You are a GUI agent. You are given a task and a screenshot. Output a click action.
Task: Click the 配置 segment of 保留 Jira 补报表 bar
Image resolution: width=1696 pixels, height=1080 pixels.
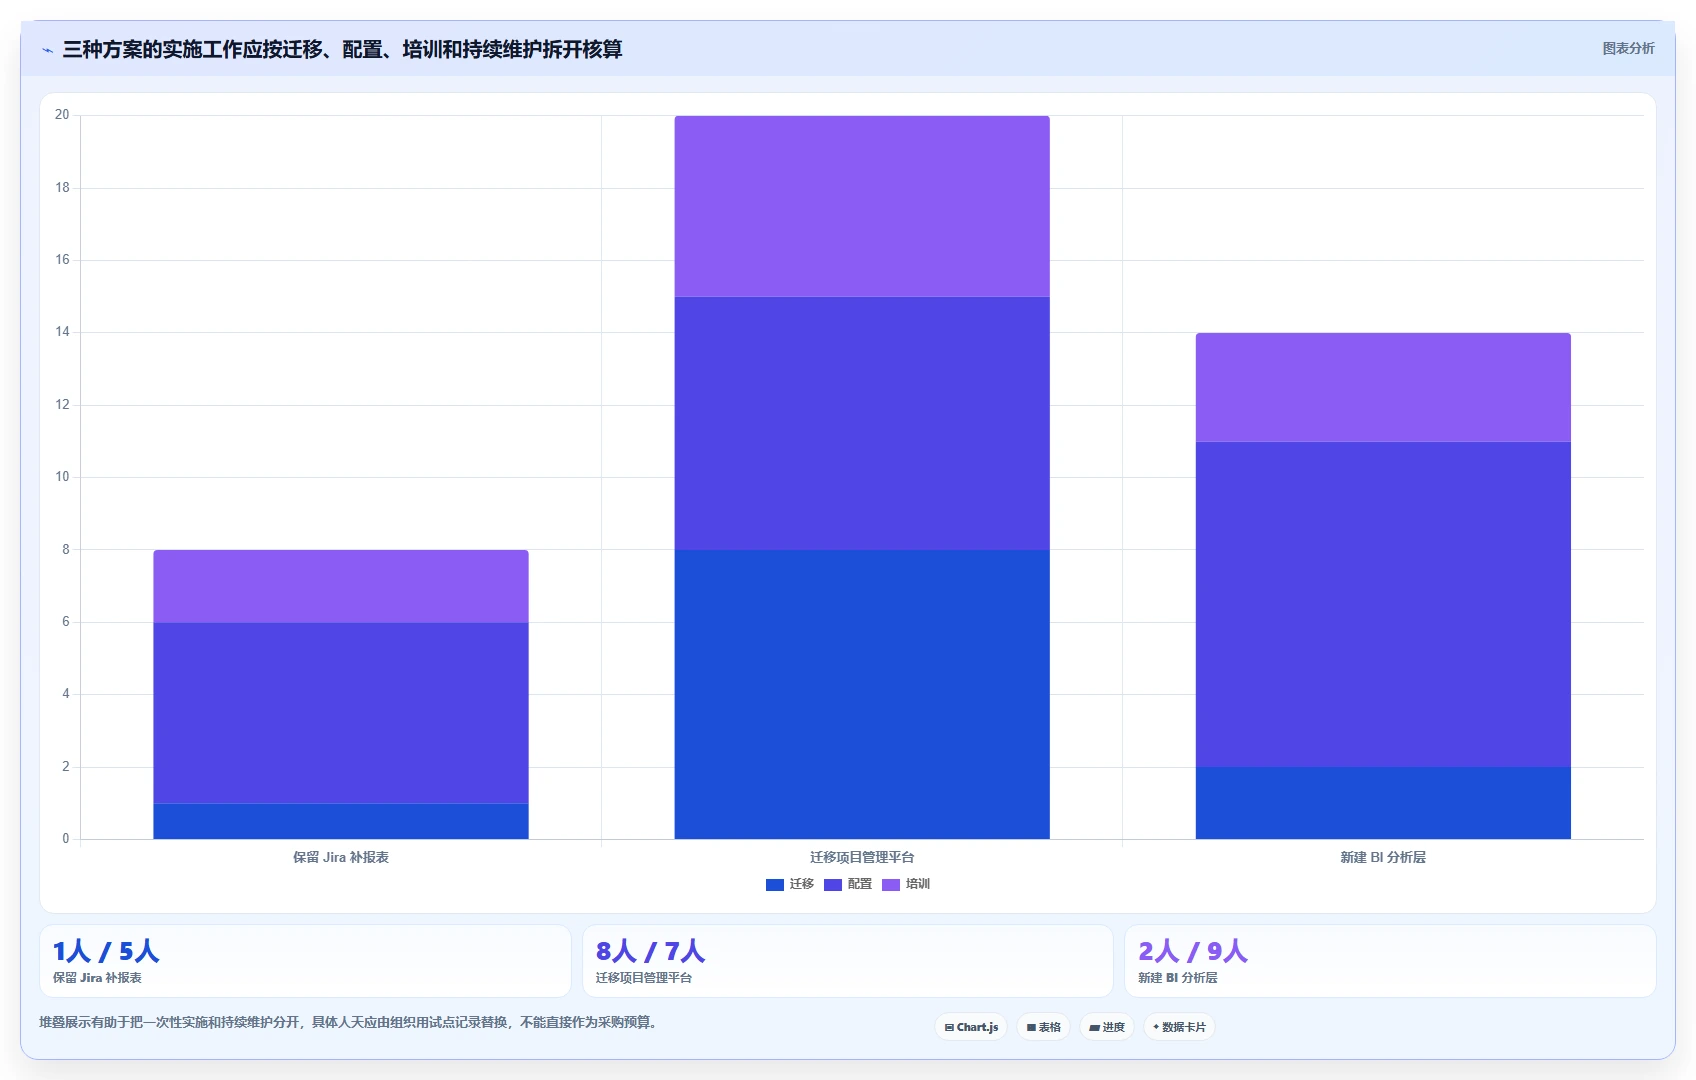click(x=341, y=713)
